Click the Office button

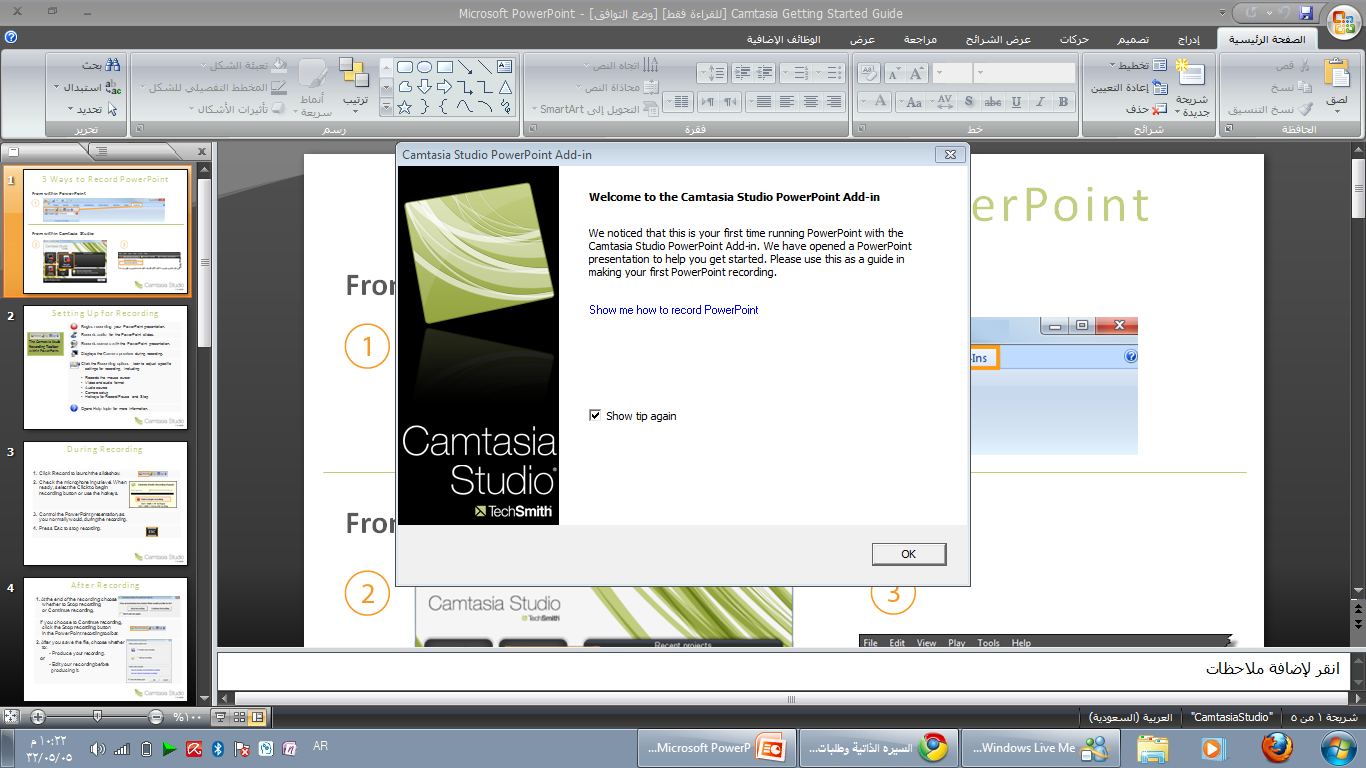coord(1342,22)
